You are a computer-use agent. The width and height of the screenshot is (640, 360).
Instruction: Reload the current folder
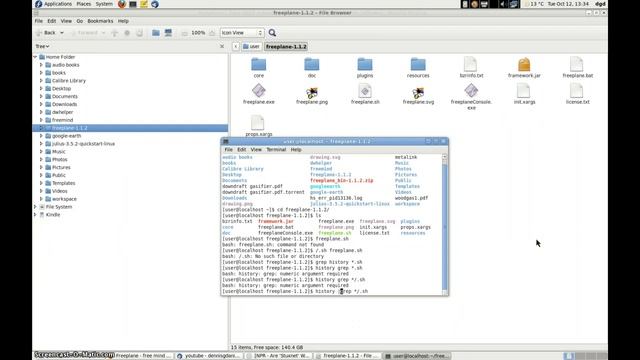pos(140,33)
